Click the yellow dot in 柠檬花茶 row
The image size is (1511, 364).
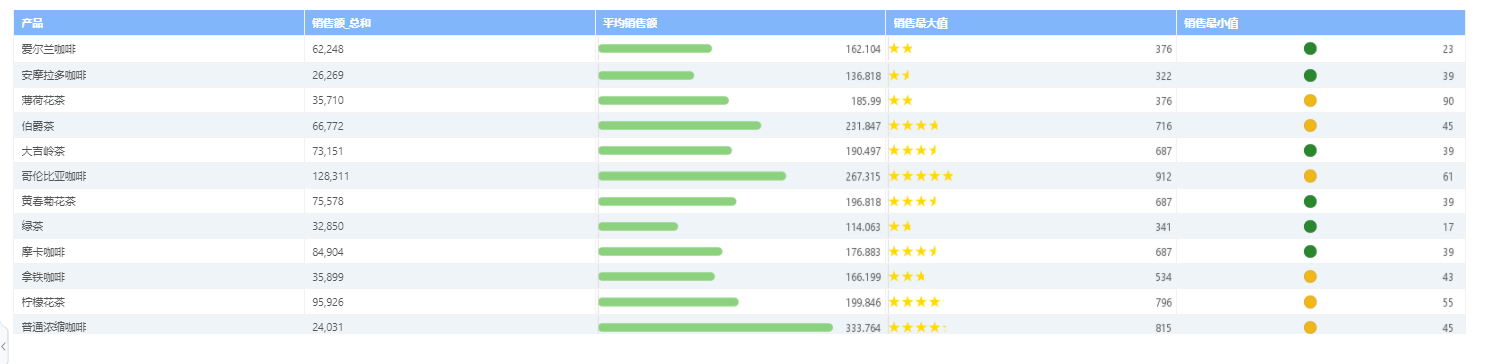click(x=1310, y=302)
